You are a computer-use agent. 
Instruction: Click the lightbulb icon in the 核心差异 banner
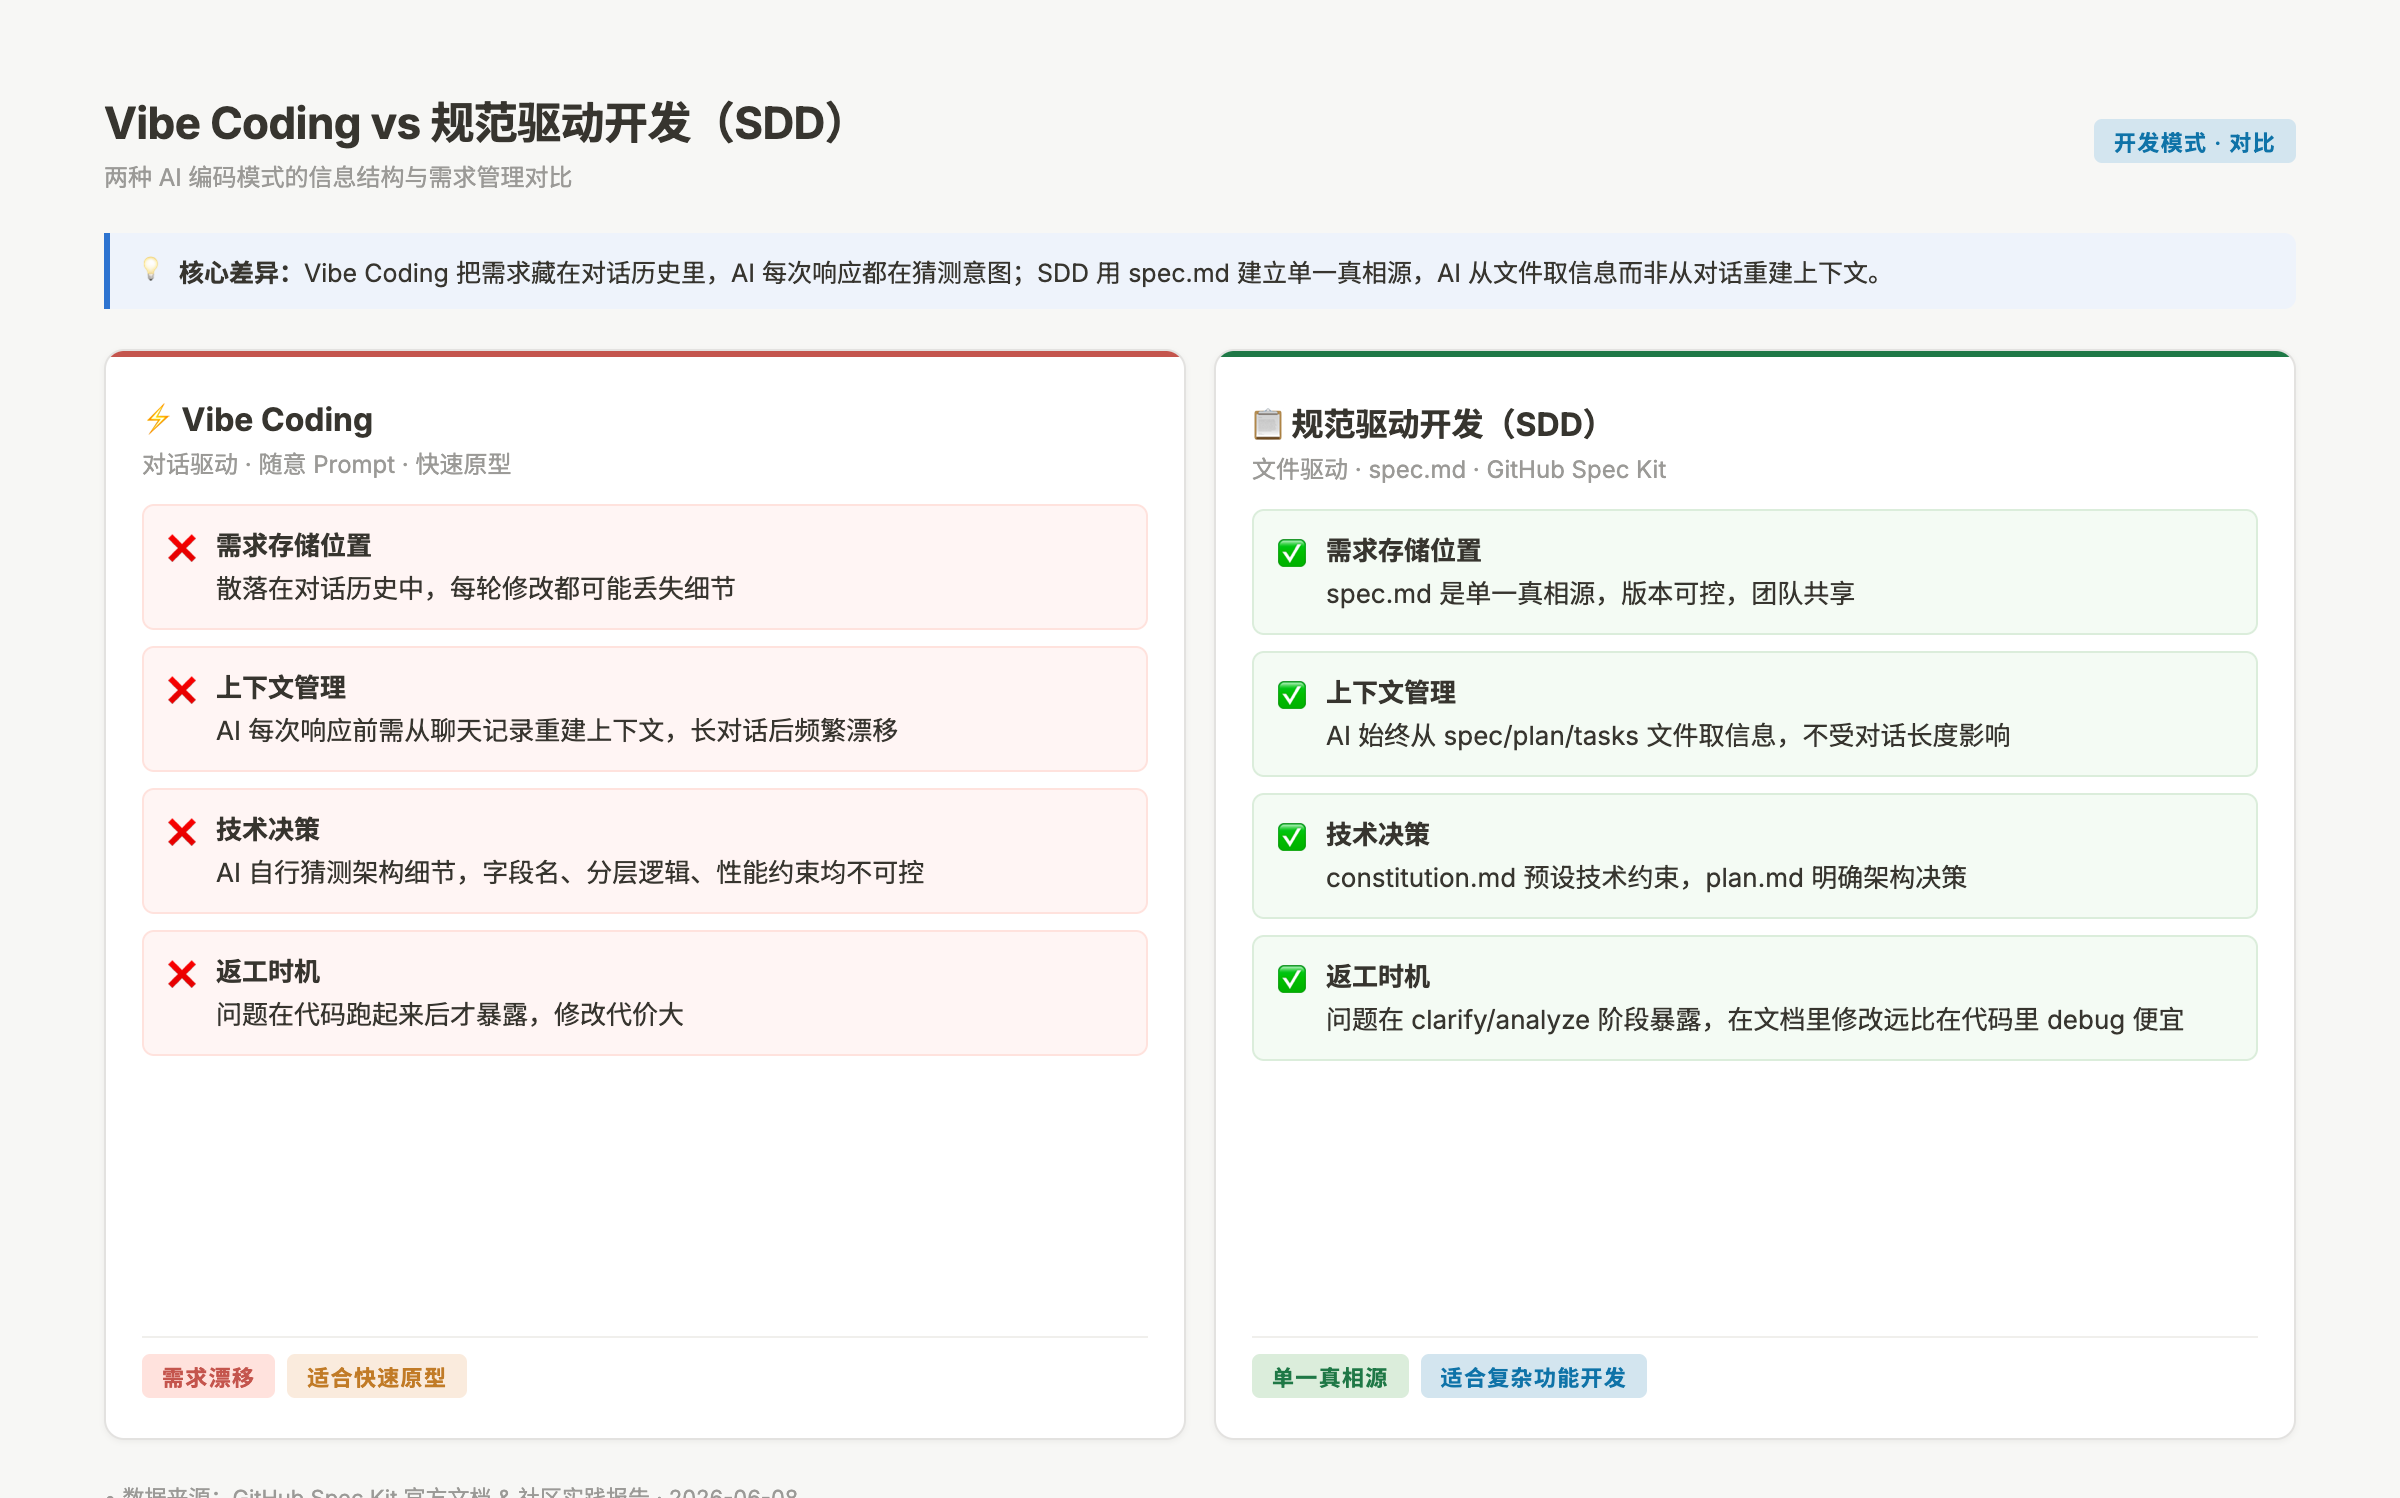(x=151, y=270)
